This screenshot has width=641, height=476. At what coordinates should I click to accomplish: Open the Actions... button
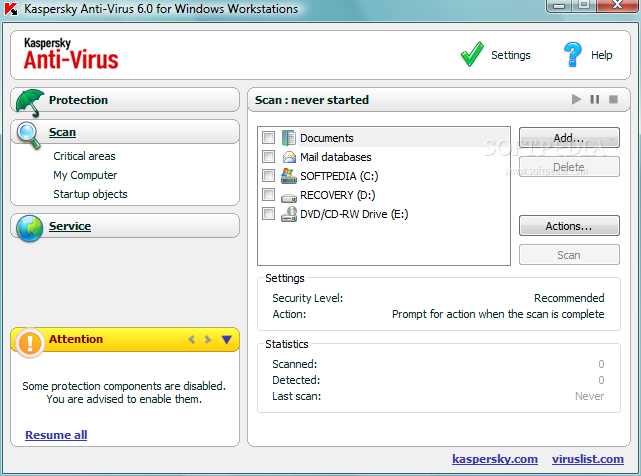(x=569, y=226)
